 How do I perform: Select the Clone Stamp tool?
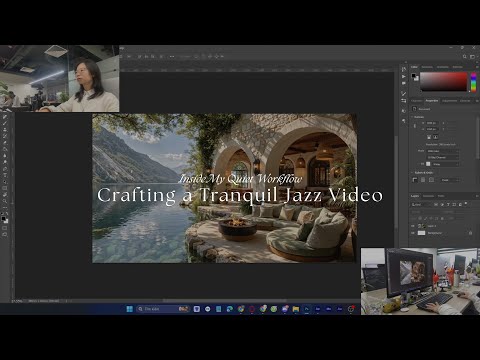(5, 130)
